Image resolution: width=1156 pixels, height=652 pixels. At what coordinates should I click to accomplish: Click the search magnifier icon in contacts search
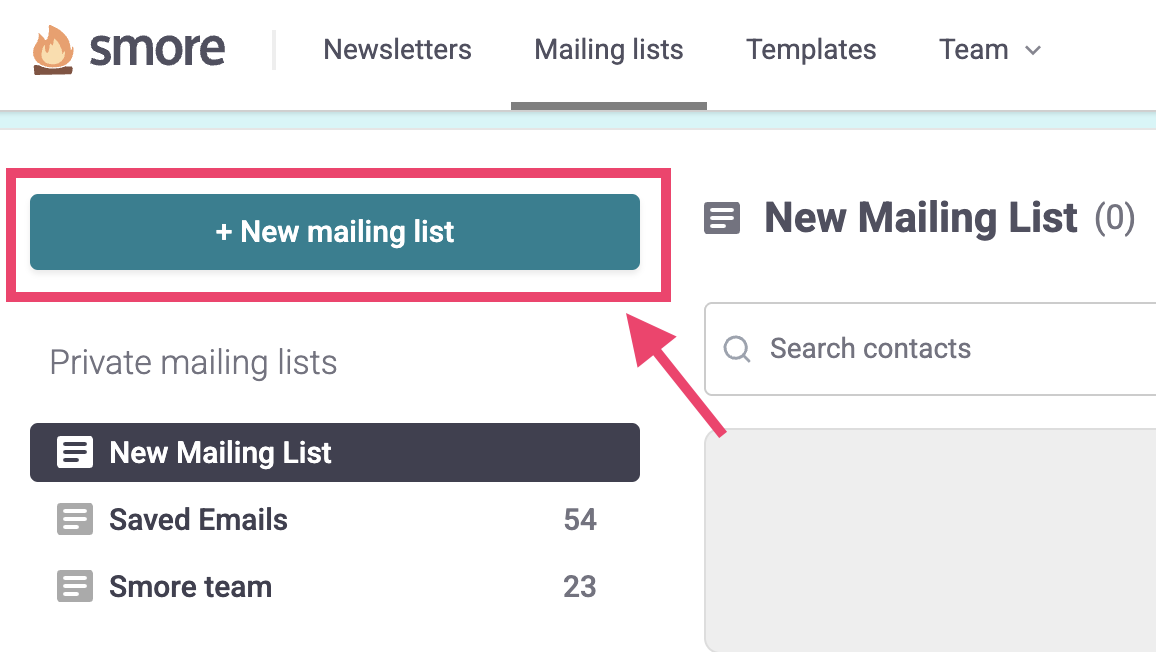(737, 348)
